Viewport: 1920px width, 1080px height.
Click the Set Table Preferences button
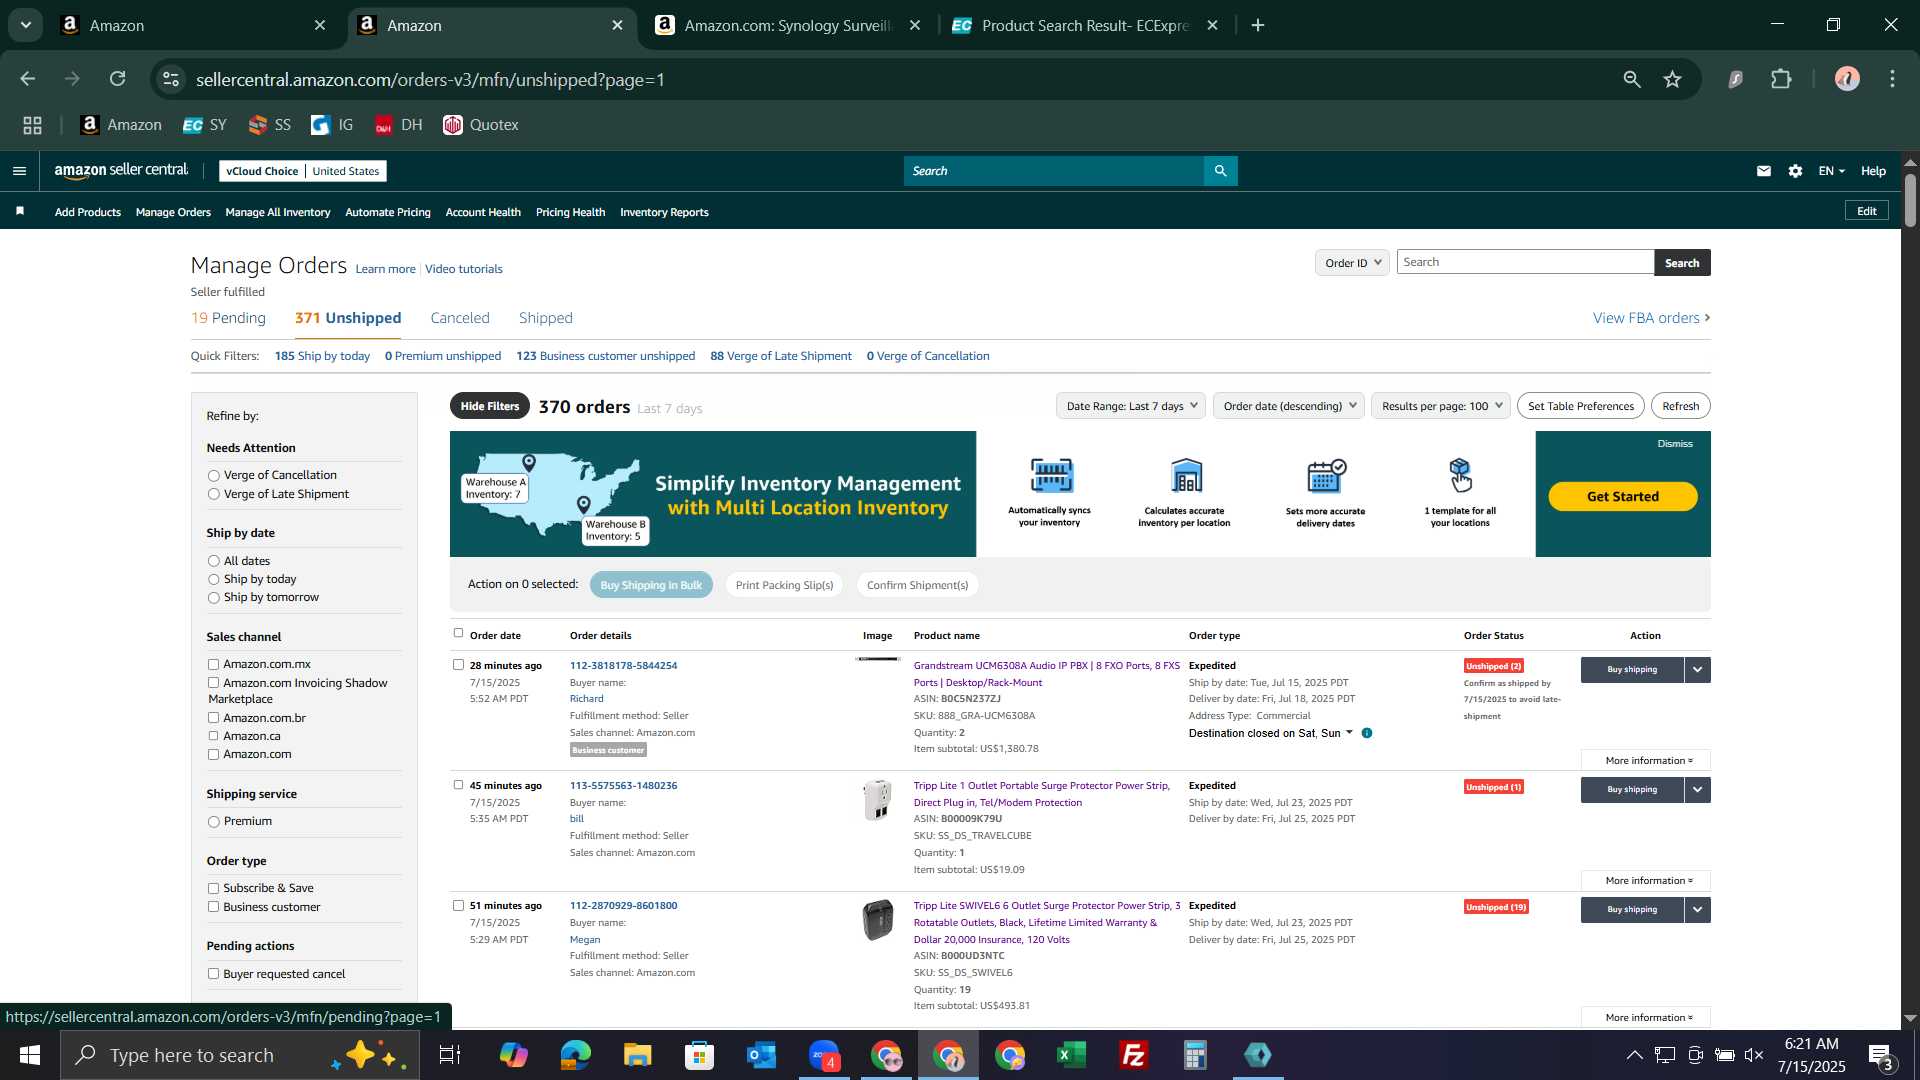pos(1581,406)
